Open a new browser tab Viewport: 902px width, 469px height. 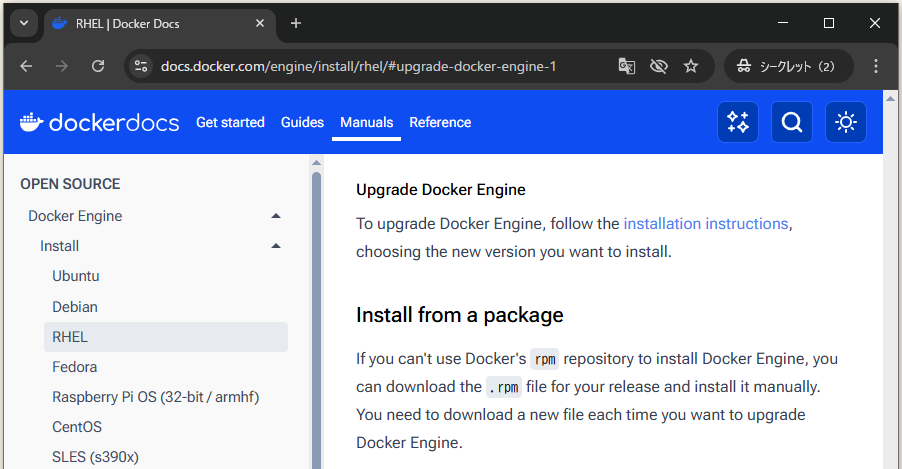(x=296, y=23)
